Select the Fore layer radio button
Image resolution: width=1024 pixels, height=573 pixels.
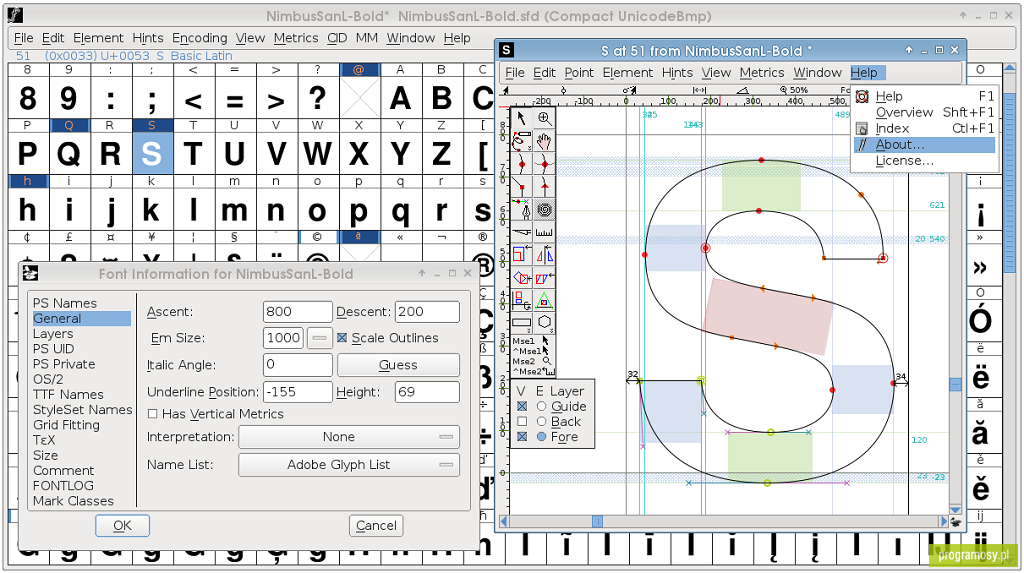coord(541,436)
